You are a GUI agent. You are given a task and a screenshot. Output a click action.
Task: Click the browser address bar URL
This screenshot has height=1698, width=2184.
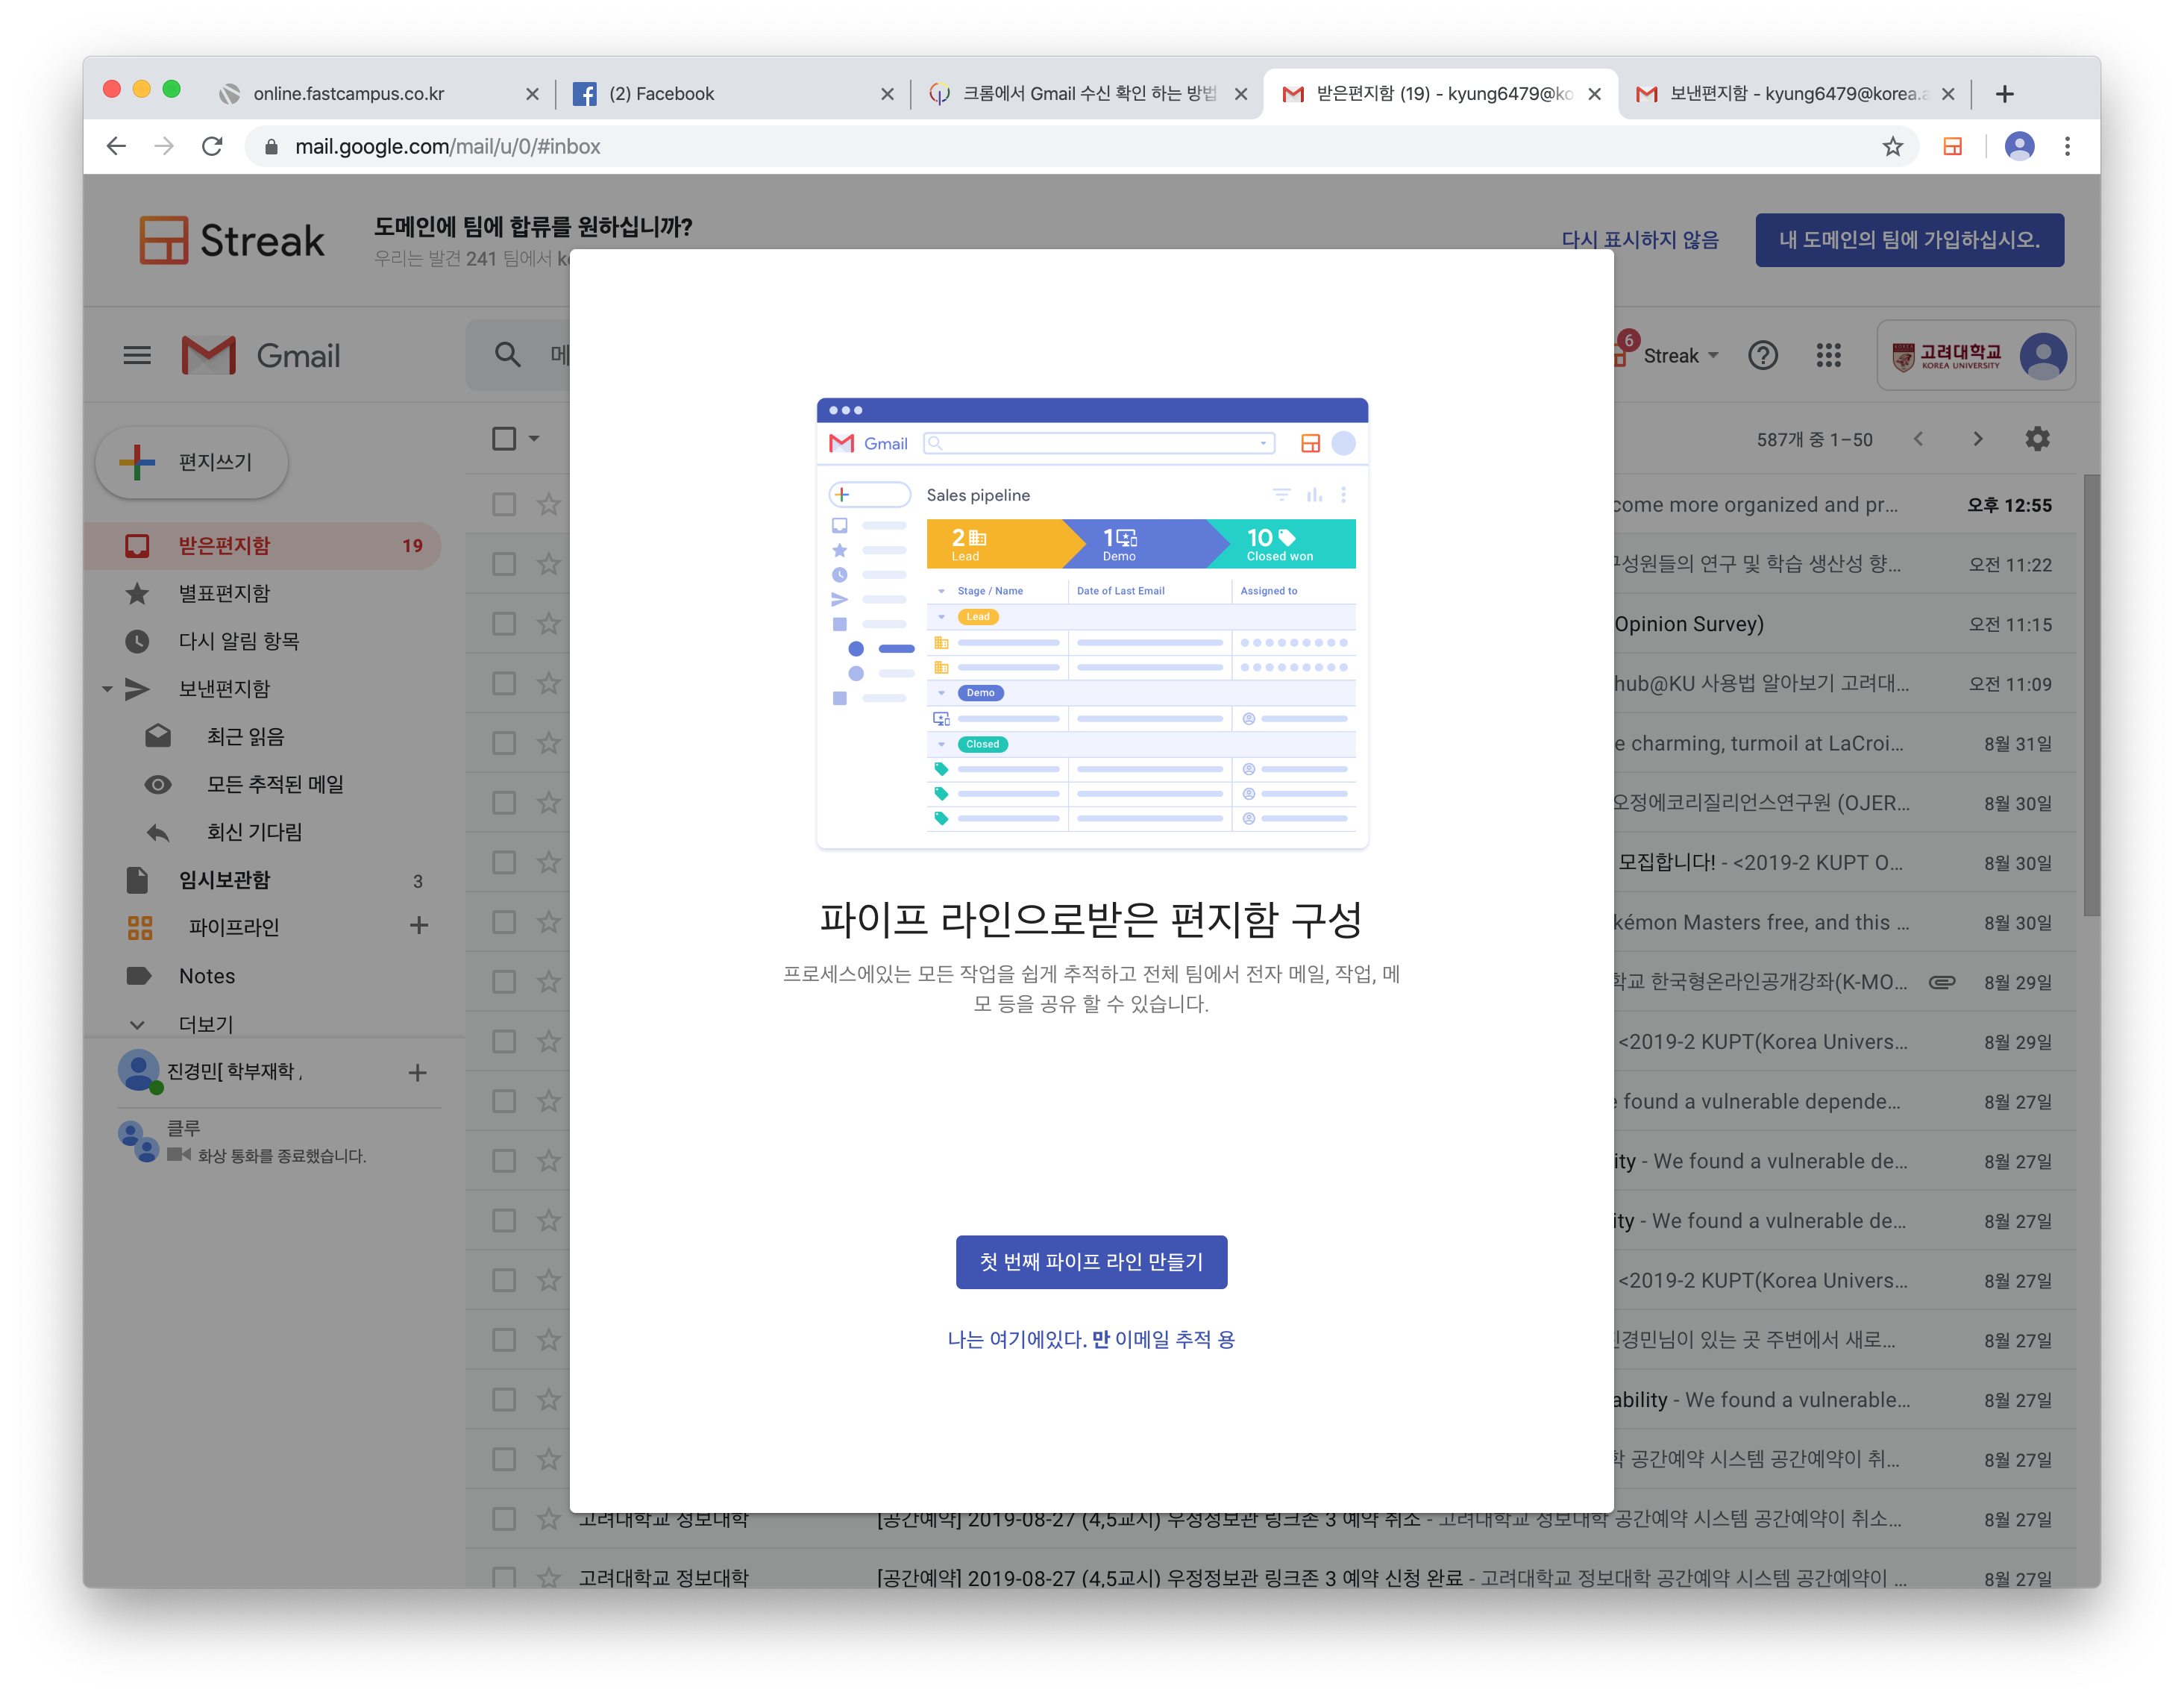pyautogui.click(x=448, y=147)
